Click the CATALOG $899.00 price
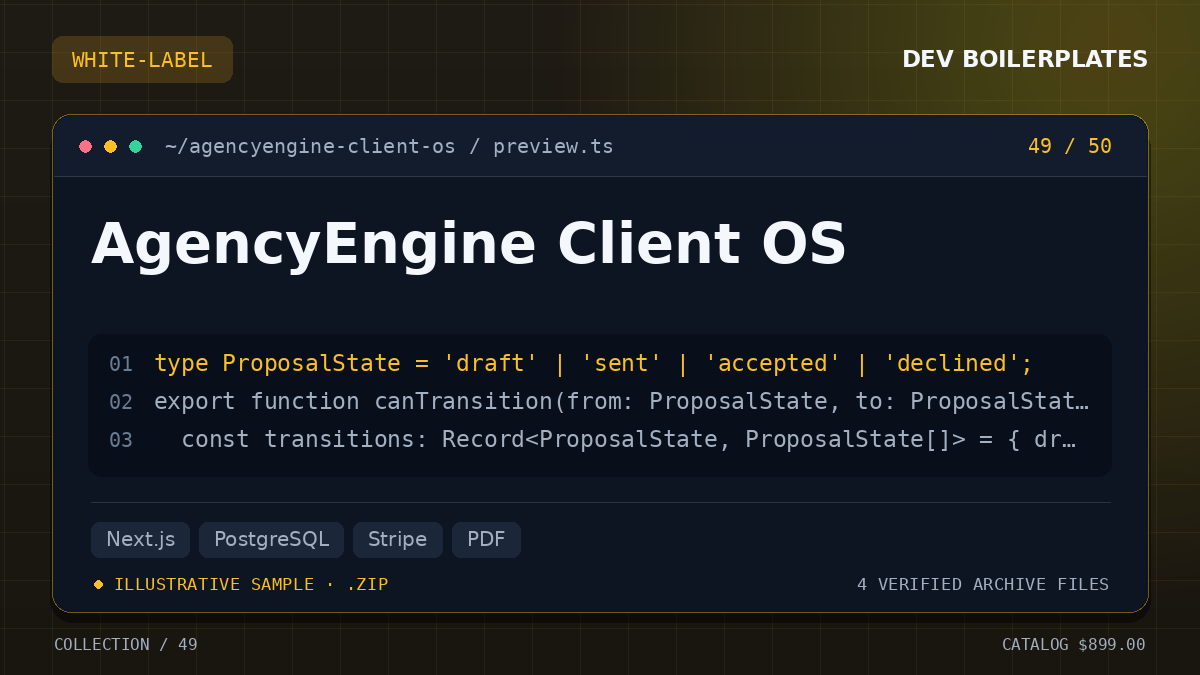Image resolution: width=1200 pixels, height=675 pixels. pyautogui.click(x=1074, y=645)
